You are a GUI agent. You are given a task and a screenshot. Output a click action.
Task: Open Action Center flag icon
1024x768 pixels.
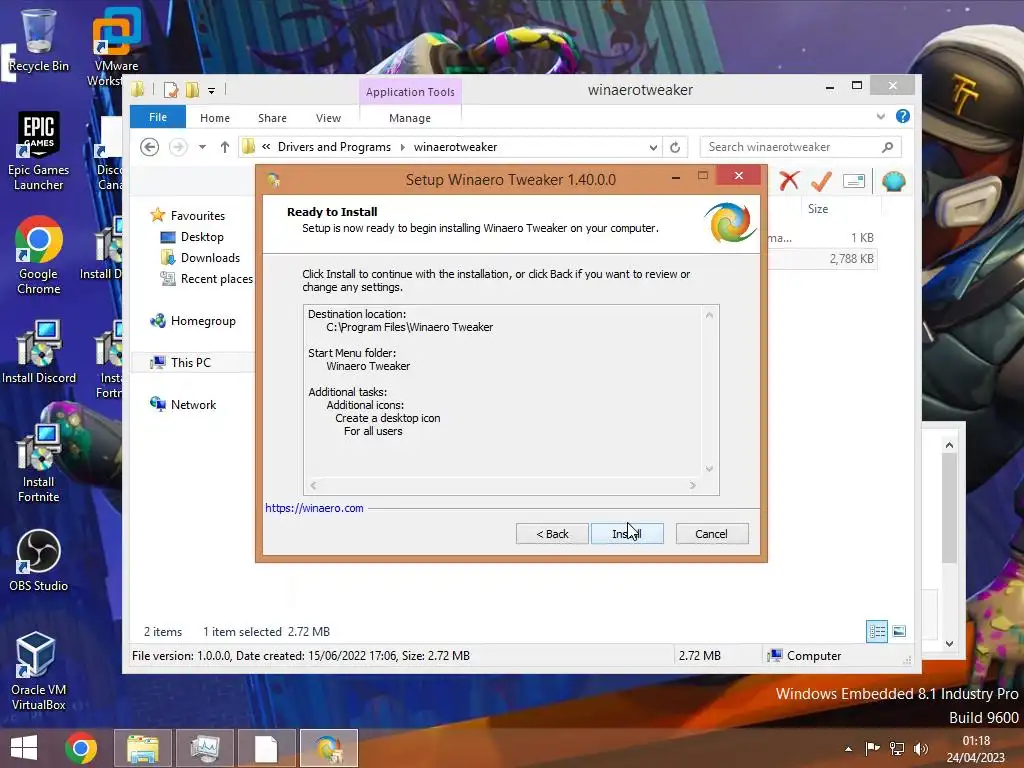[x=872, y=748]
